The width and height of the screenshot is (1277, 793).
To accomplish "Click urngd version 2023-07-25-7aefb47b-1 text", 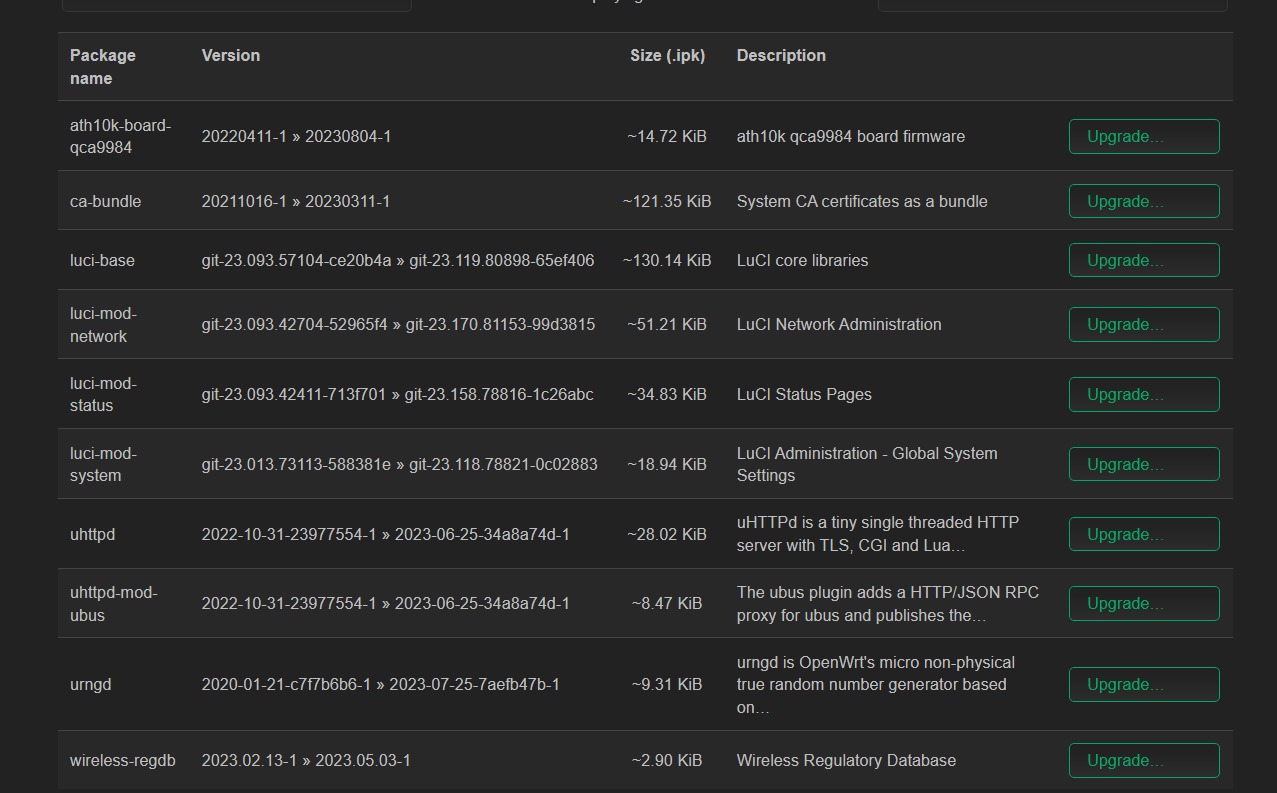I will [x=474, y=684].
